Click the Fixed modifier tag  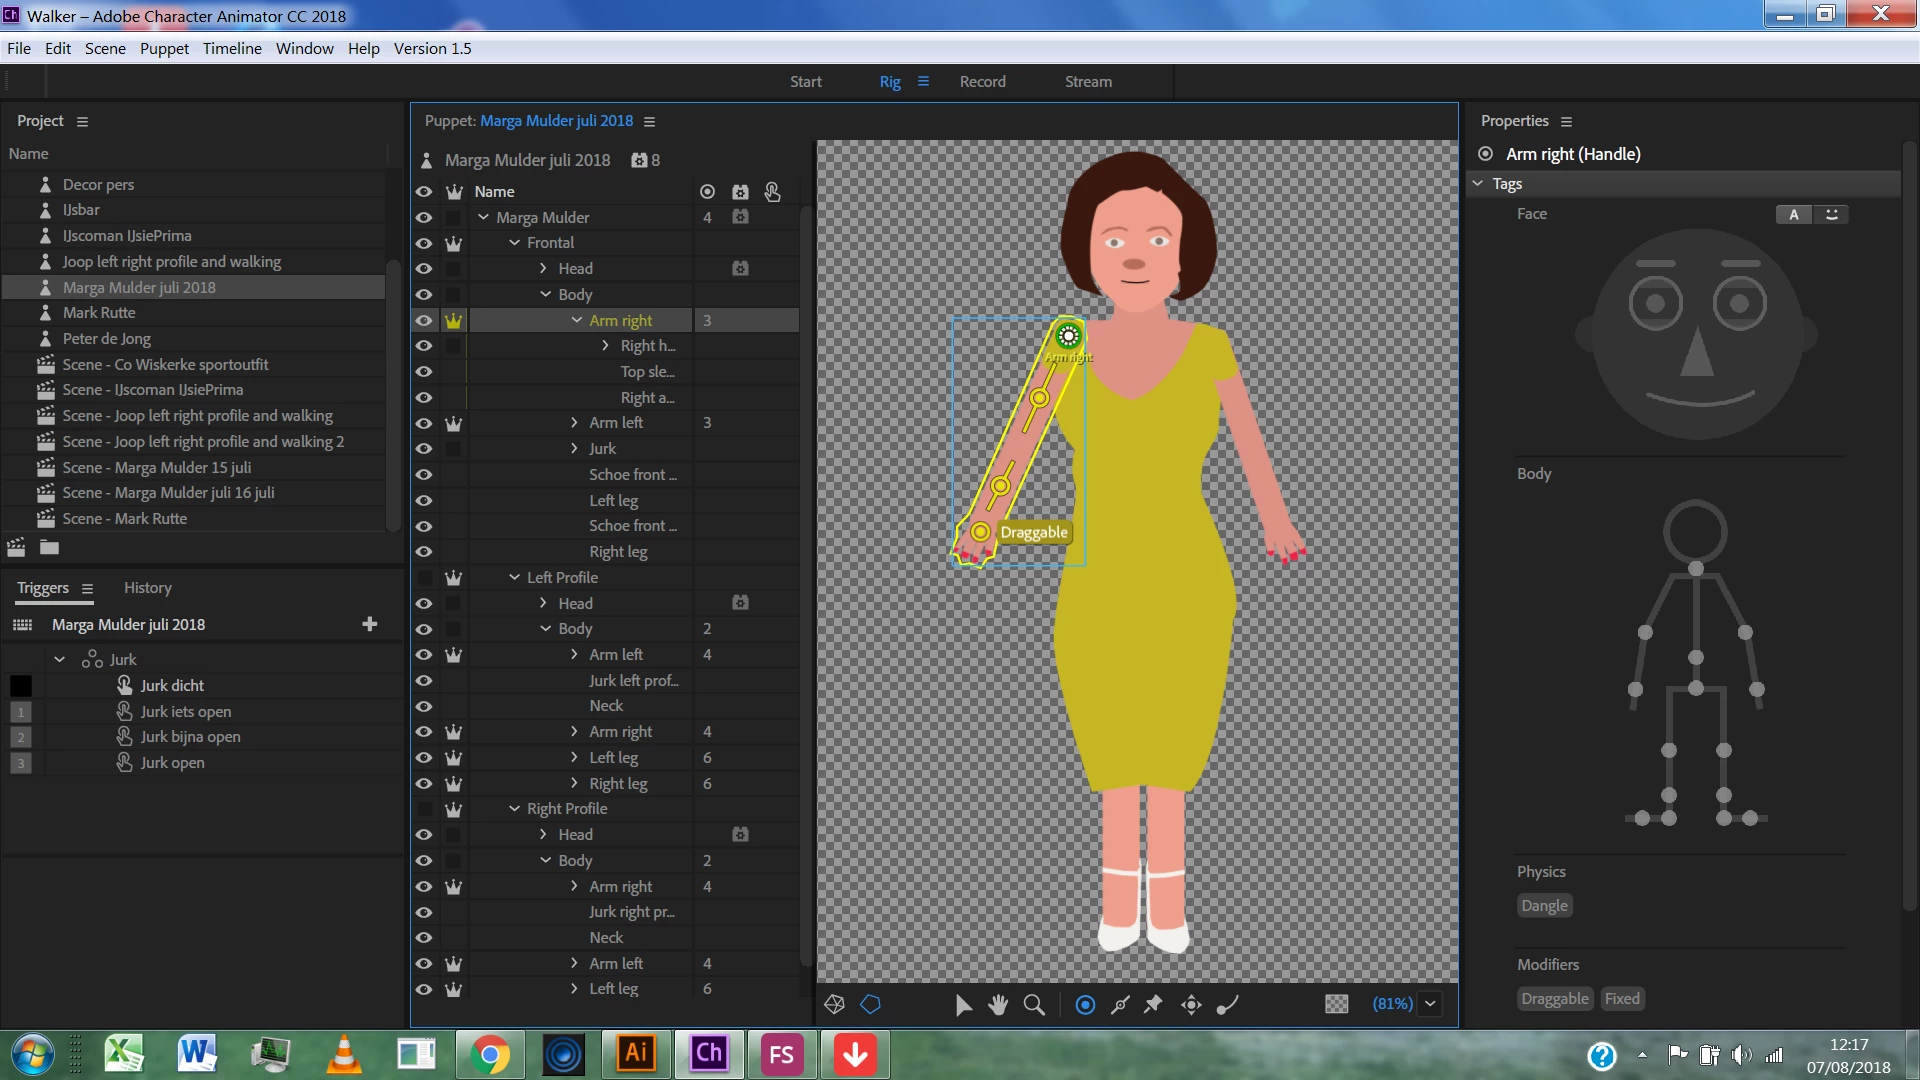click(1621, 999)
